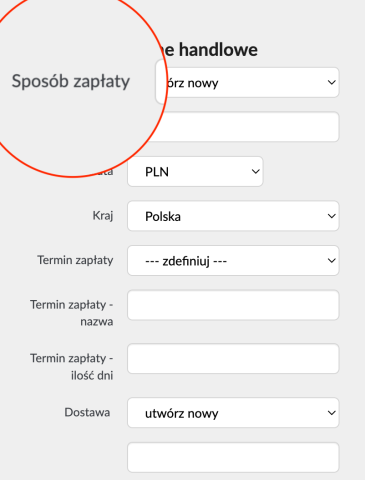Expand the Termin zapłaty zdefiniuj dropdown
Image resolution: width=365 pixels, height=480 pixels.
point(233,261)
